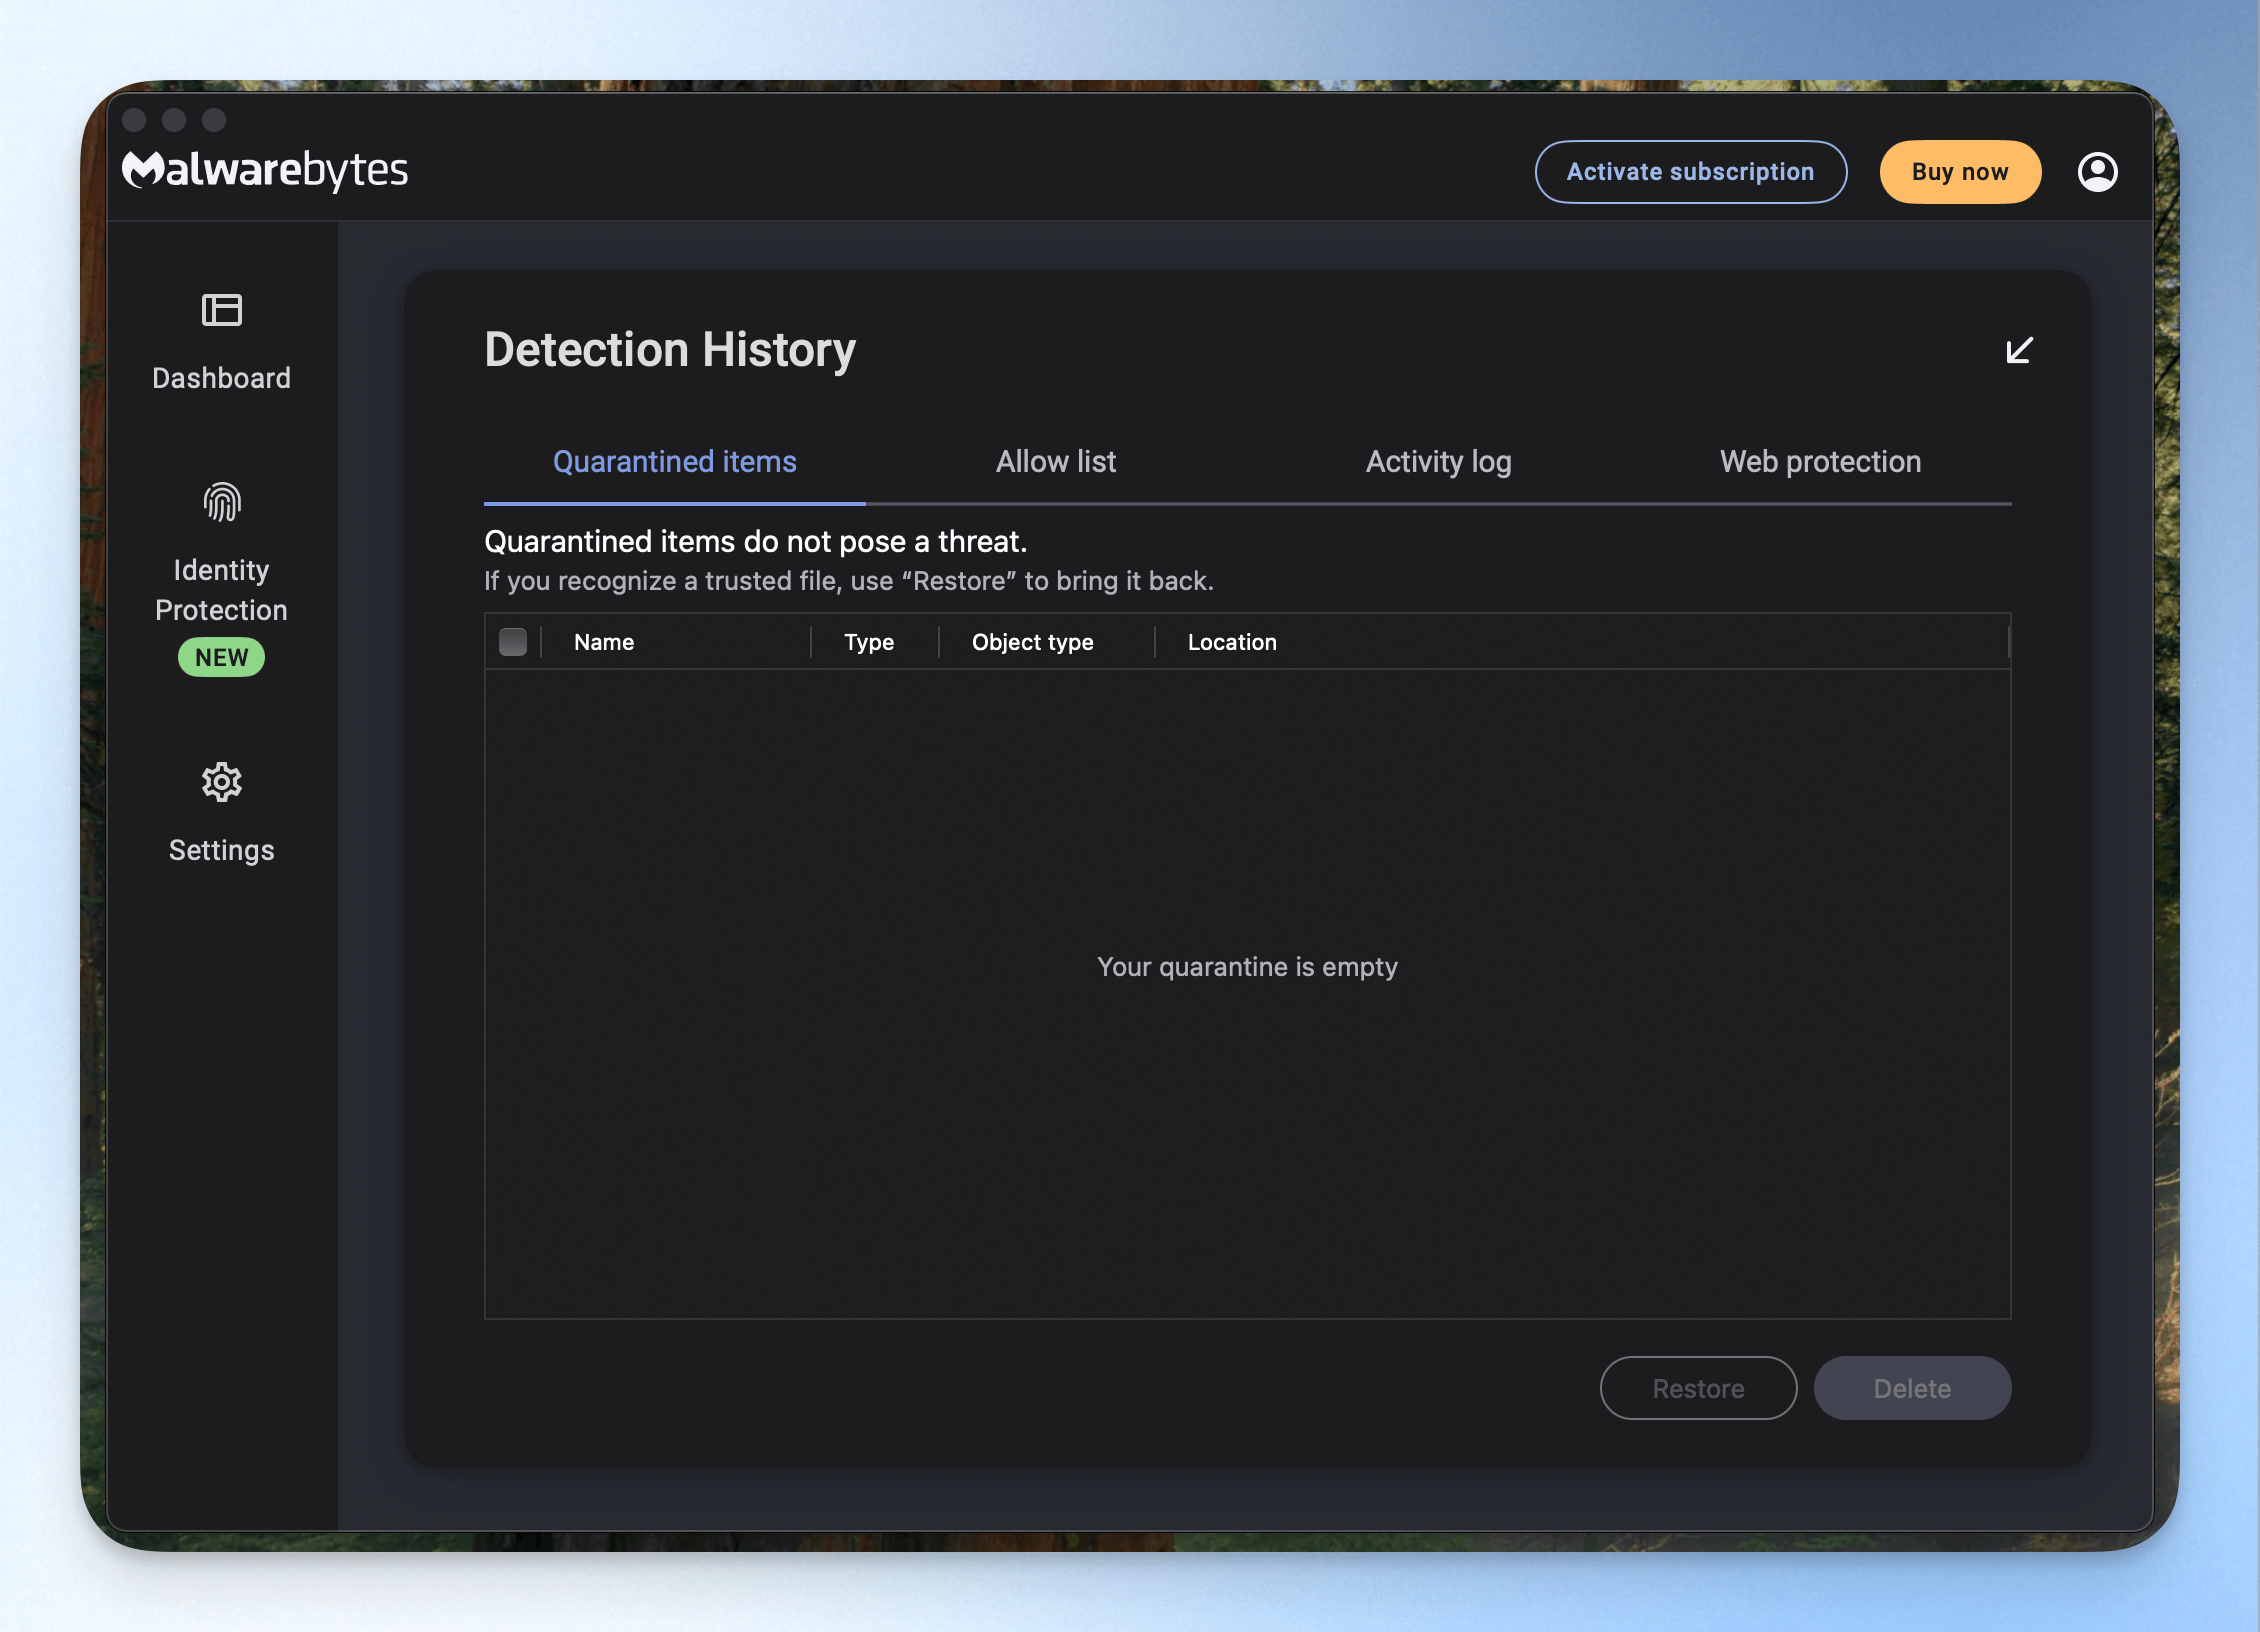This screenshot has width=2260, height=1632.
Task: Select the Quarantined items tab
Action: (675, 462)
